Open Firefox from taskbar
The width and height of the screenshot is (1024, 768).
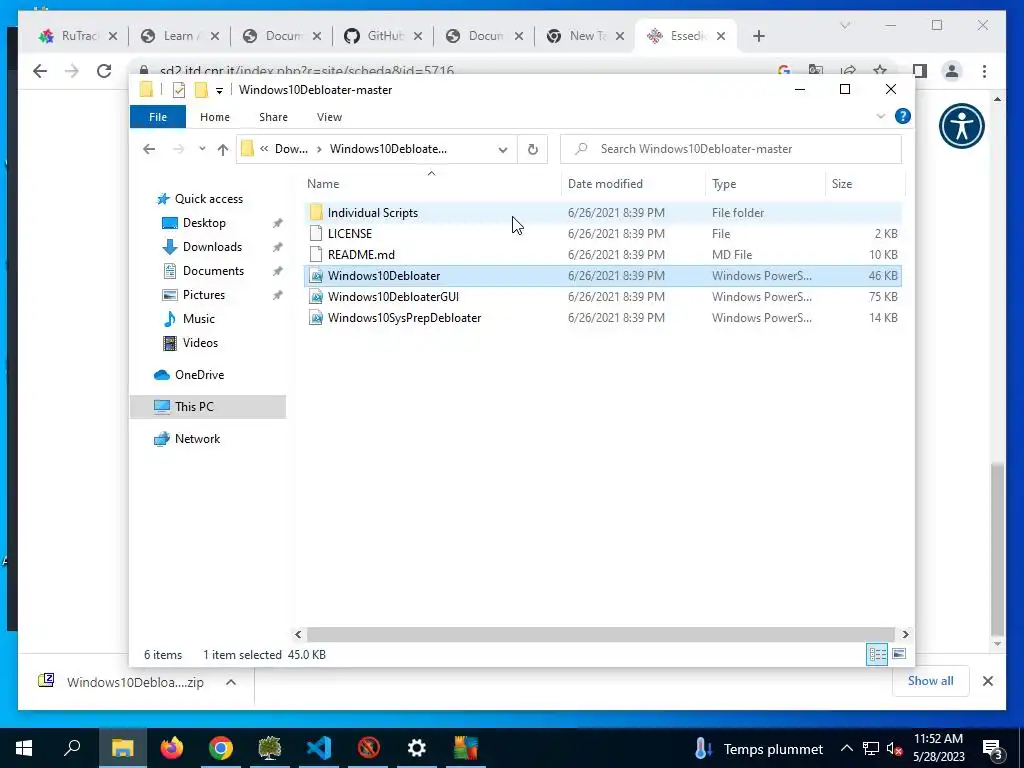tap(172, 748)
